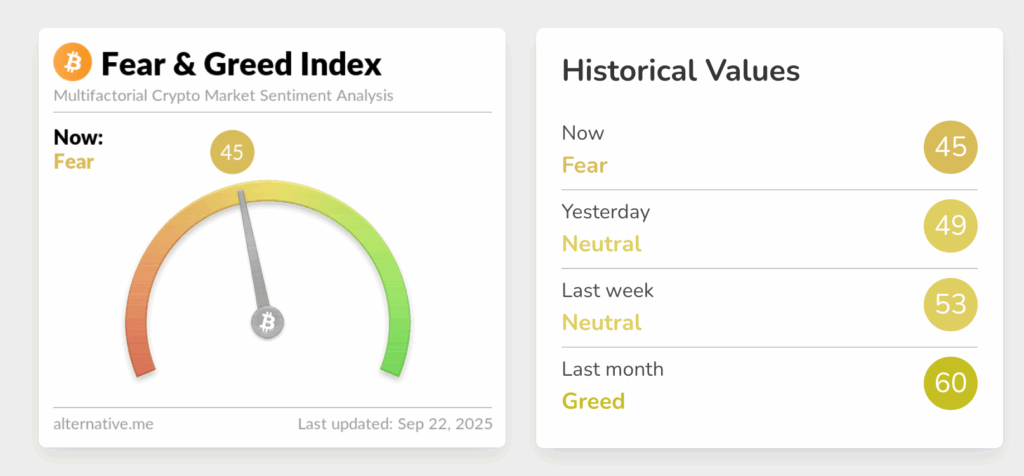Viewport: 1024px width, 476px height.
Task: Click the grey Bitcoin needle hub icon
Action: (267, 322)
